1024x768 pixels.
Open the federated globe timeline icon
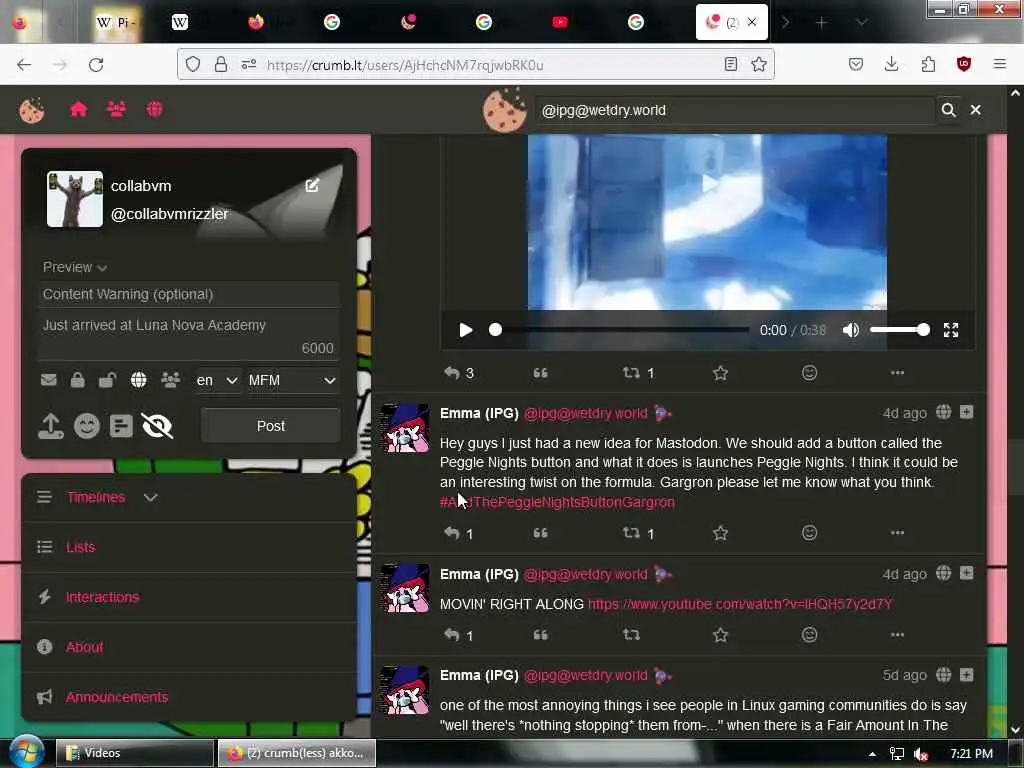[154, 109]
